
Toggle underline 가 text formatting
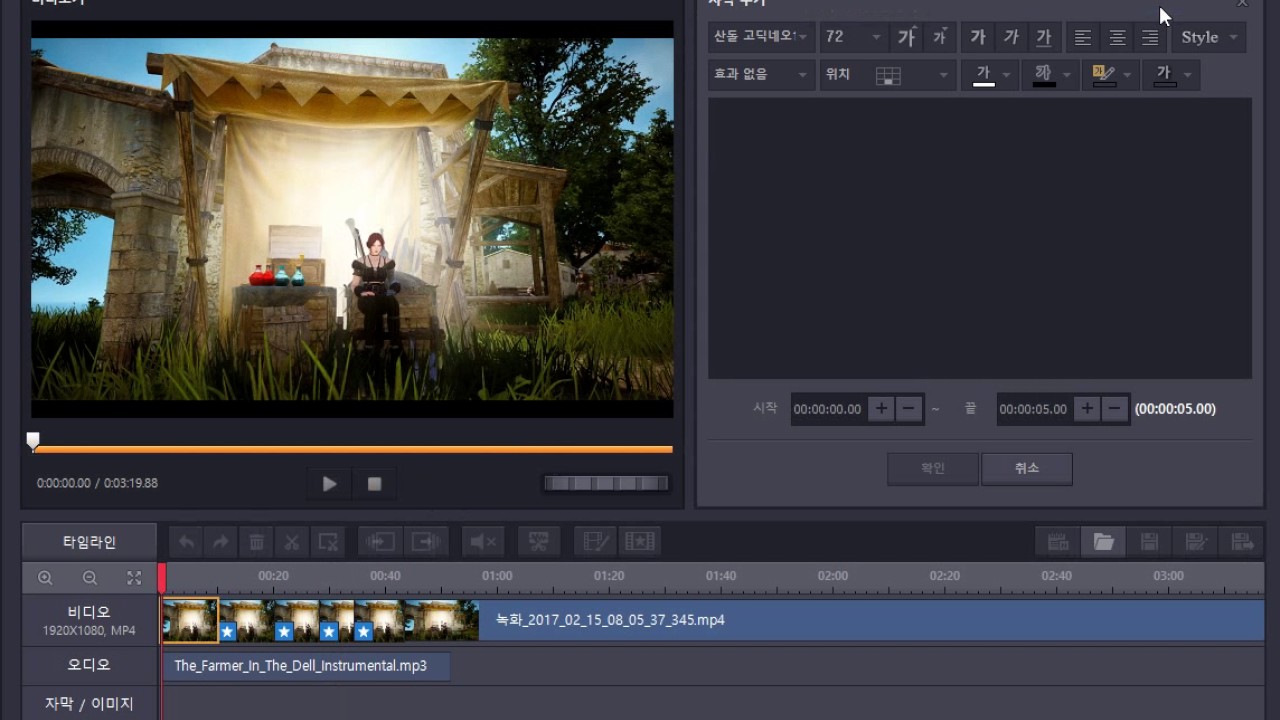1044,37
